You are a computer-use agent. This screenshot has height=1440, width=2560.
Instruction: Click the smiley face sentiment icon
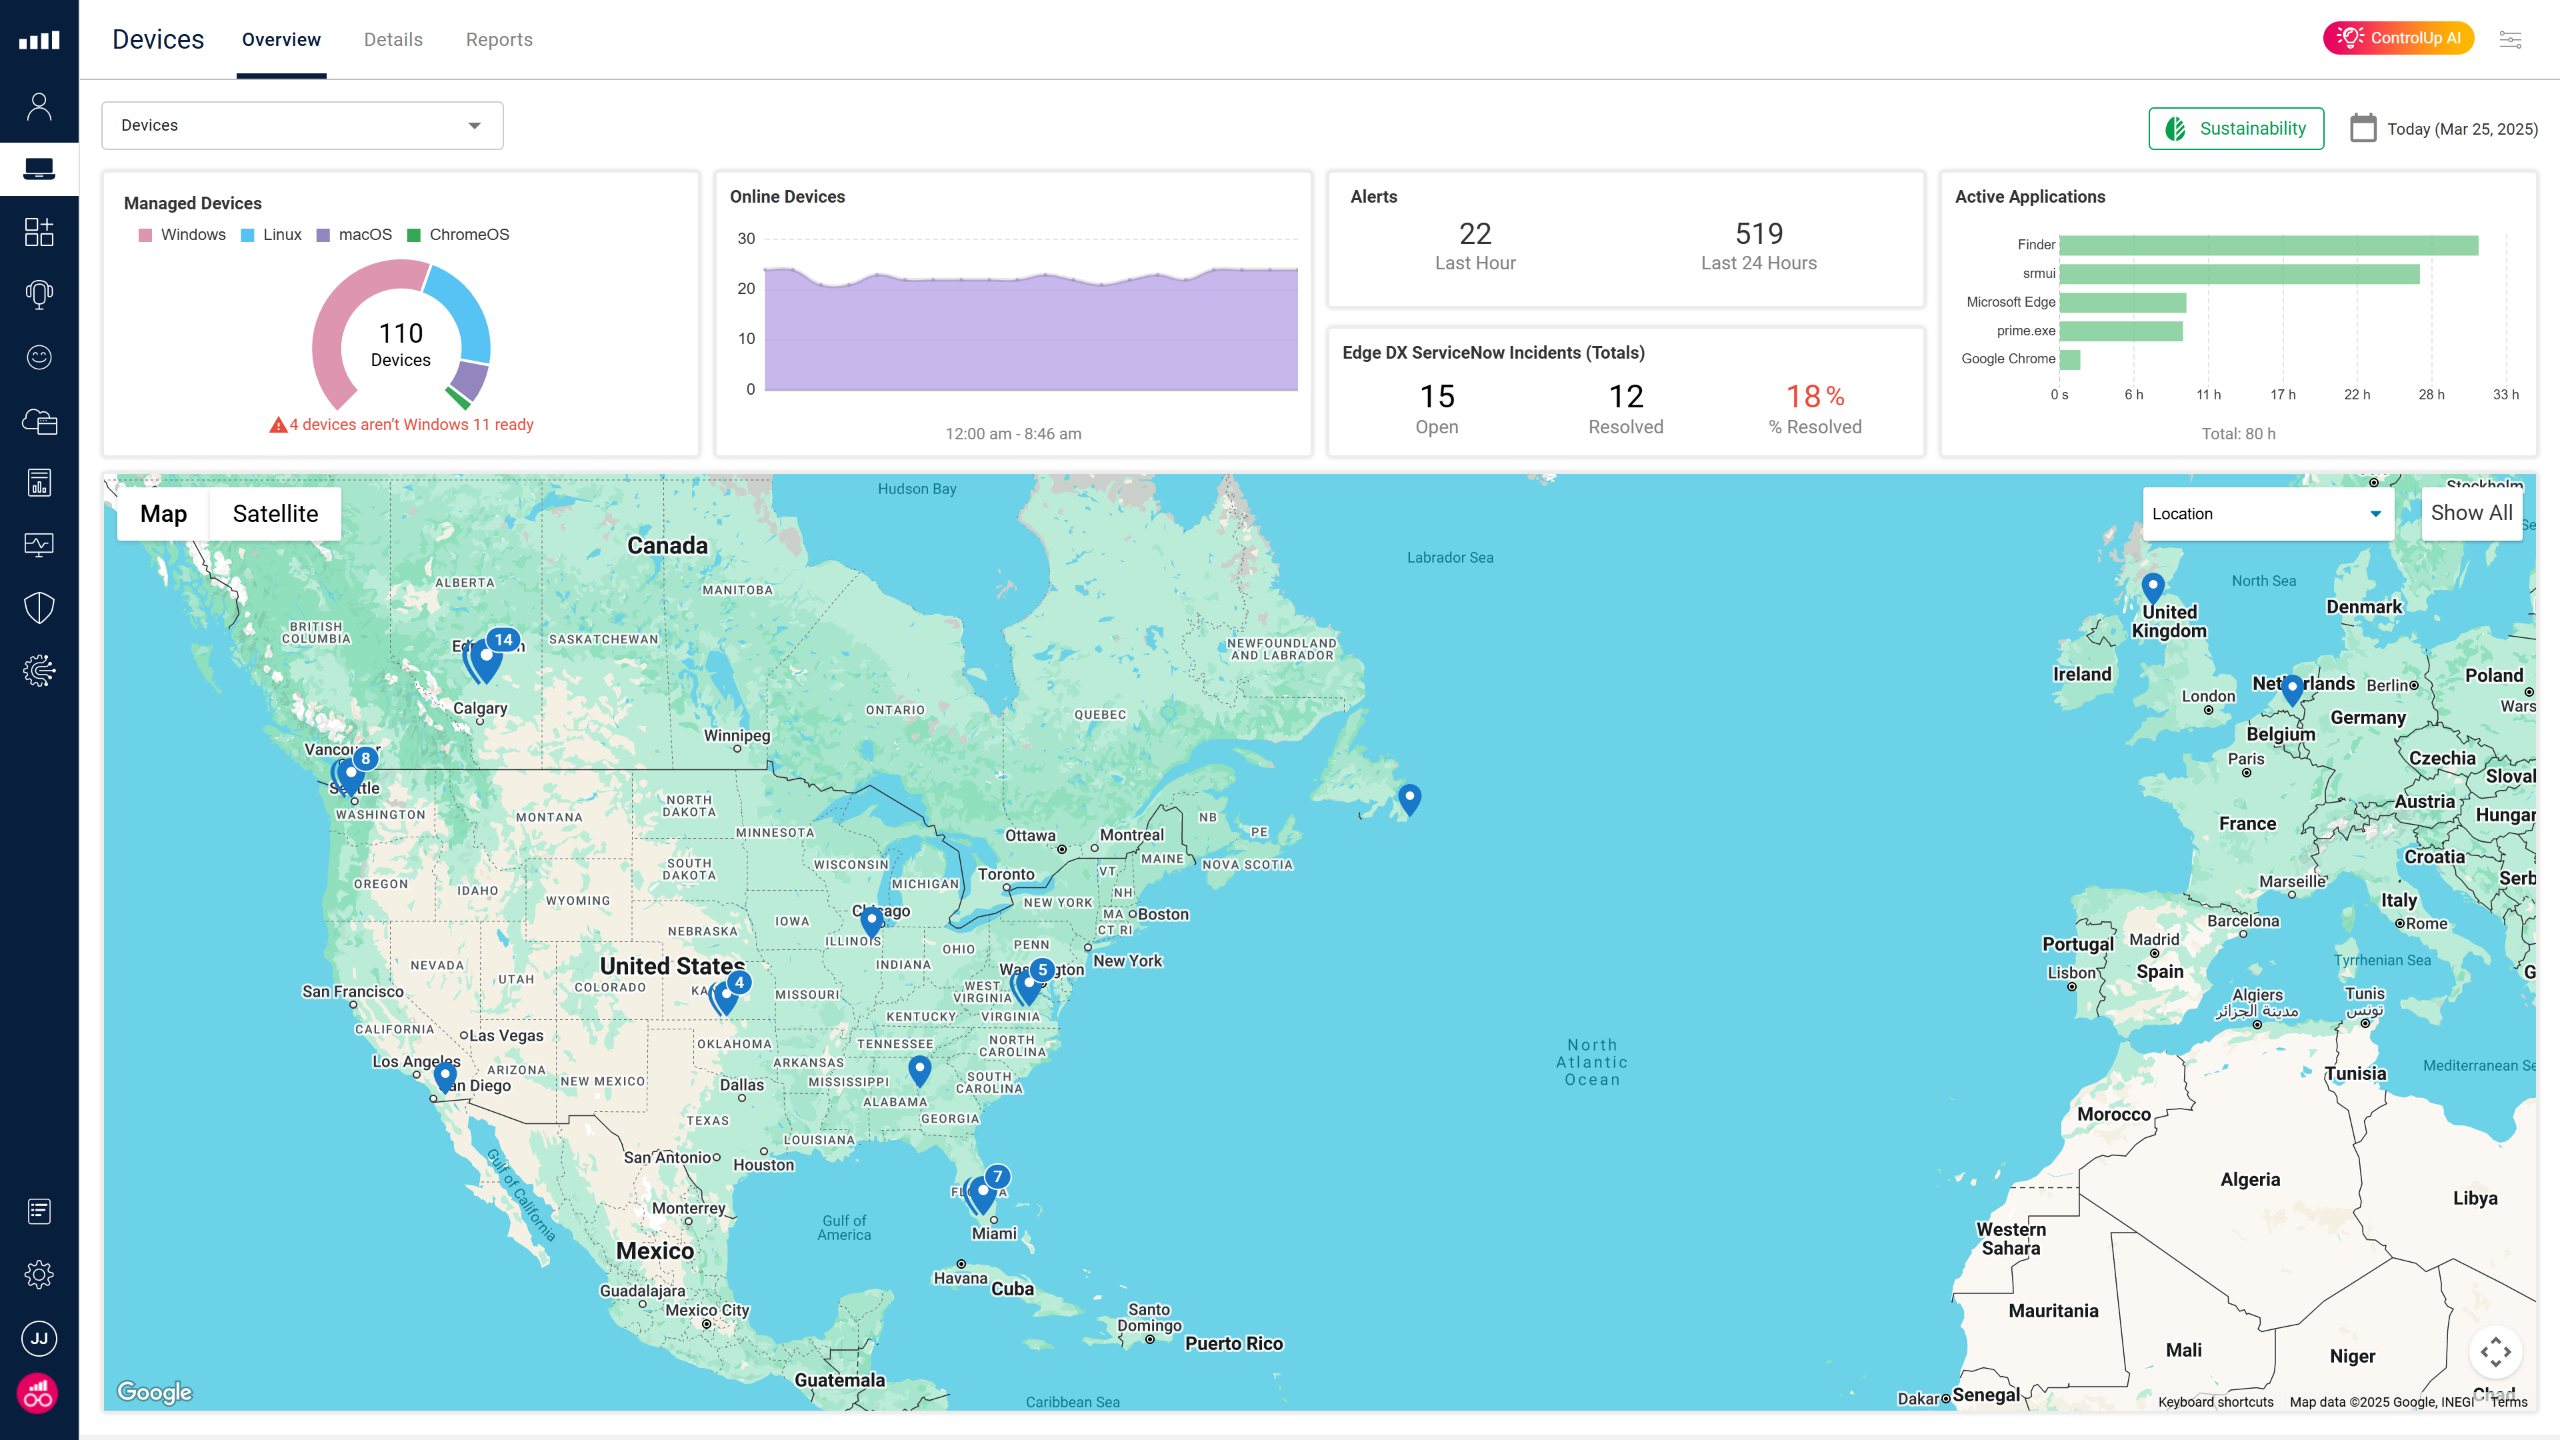[x=39, y=357]
